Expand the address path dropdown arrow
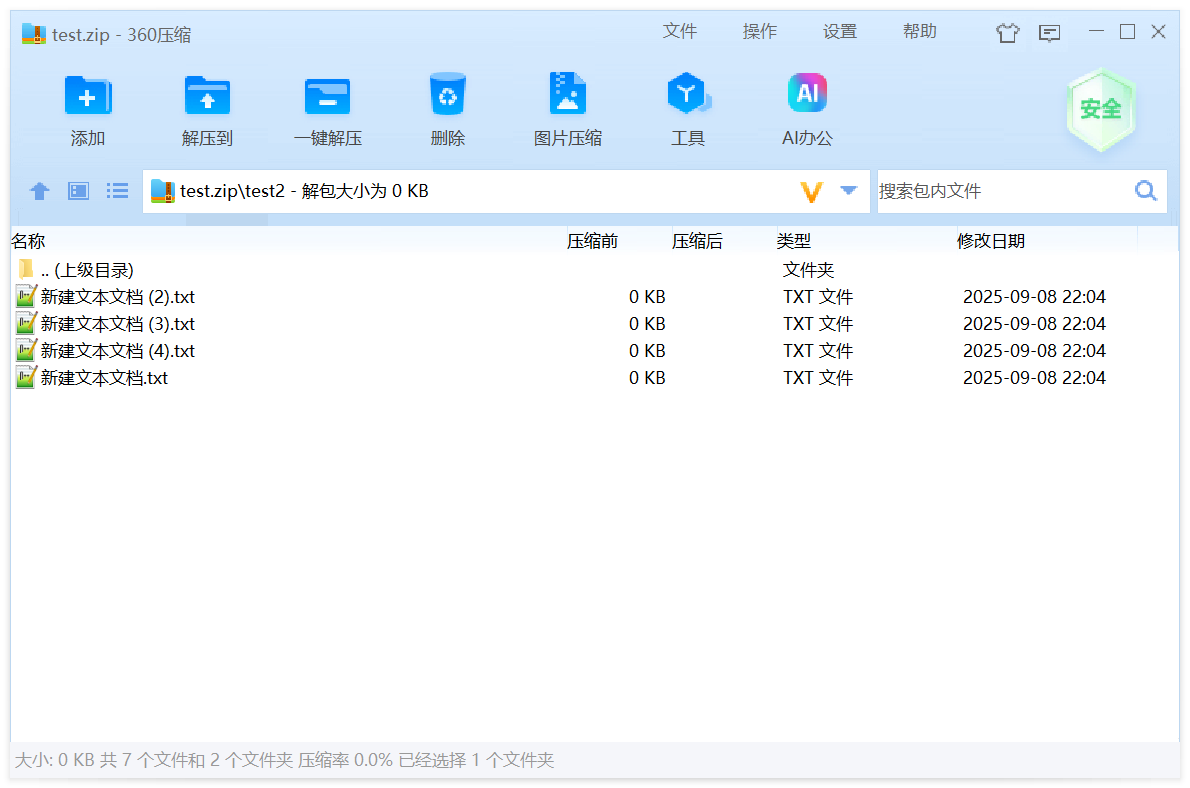 [x=849, y=190]
